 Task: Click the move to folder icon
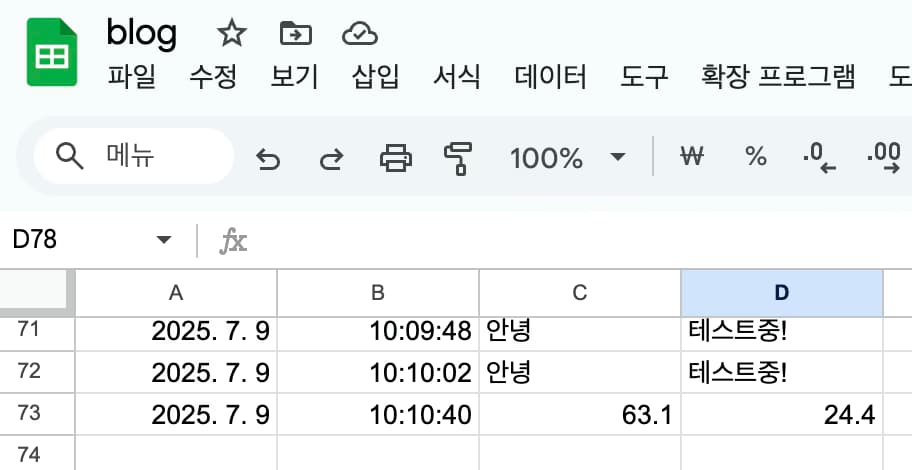pyautogui.click(x=295, y=34)
